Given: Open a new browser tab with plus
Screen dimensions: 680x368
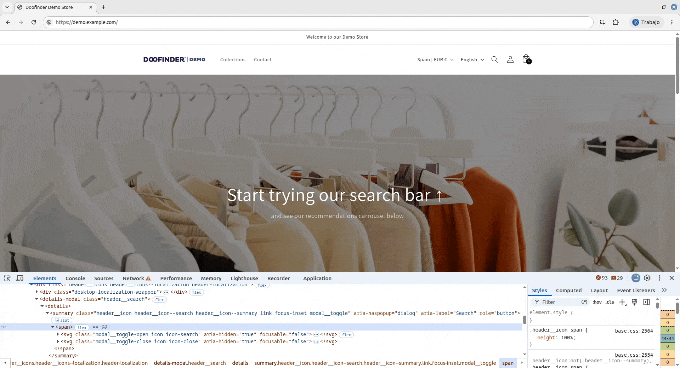Looking at the screenshot, I should point(103,7).
